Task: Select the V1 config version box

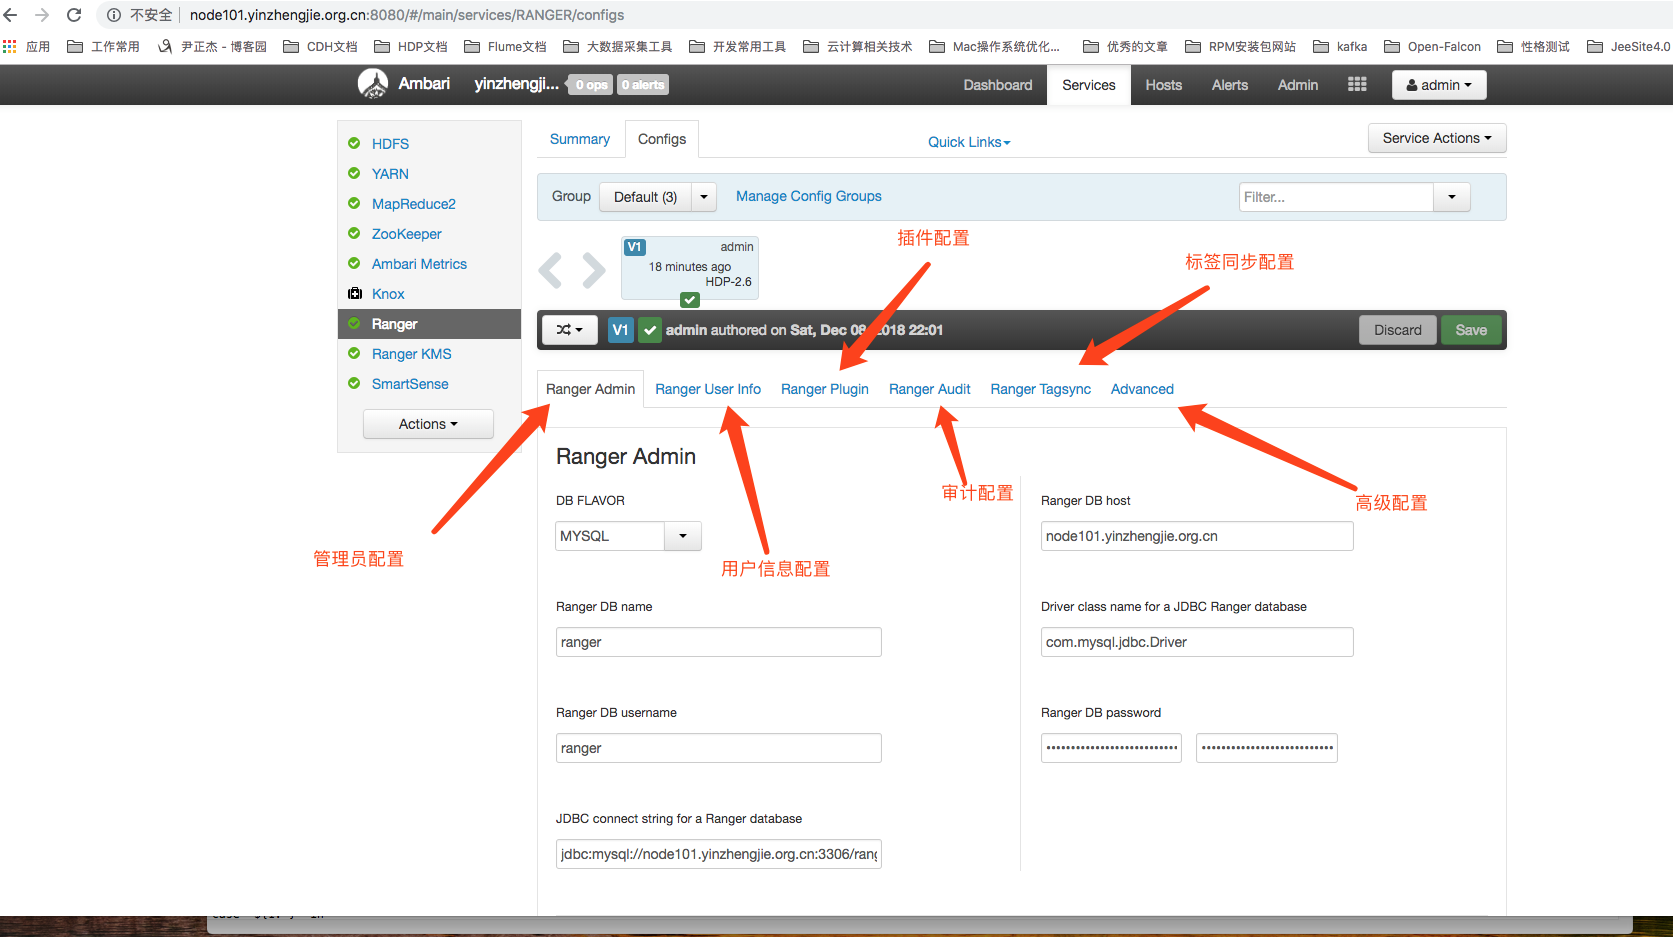Action: click(690, 268)
